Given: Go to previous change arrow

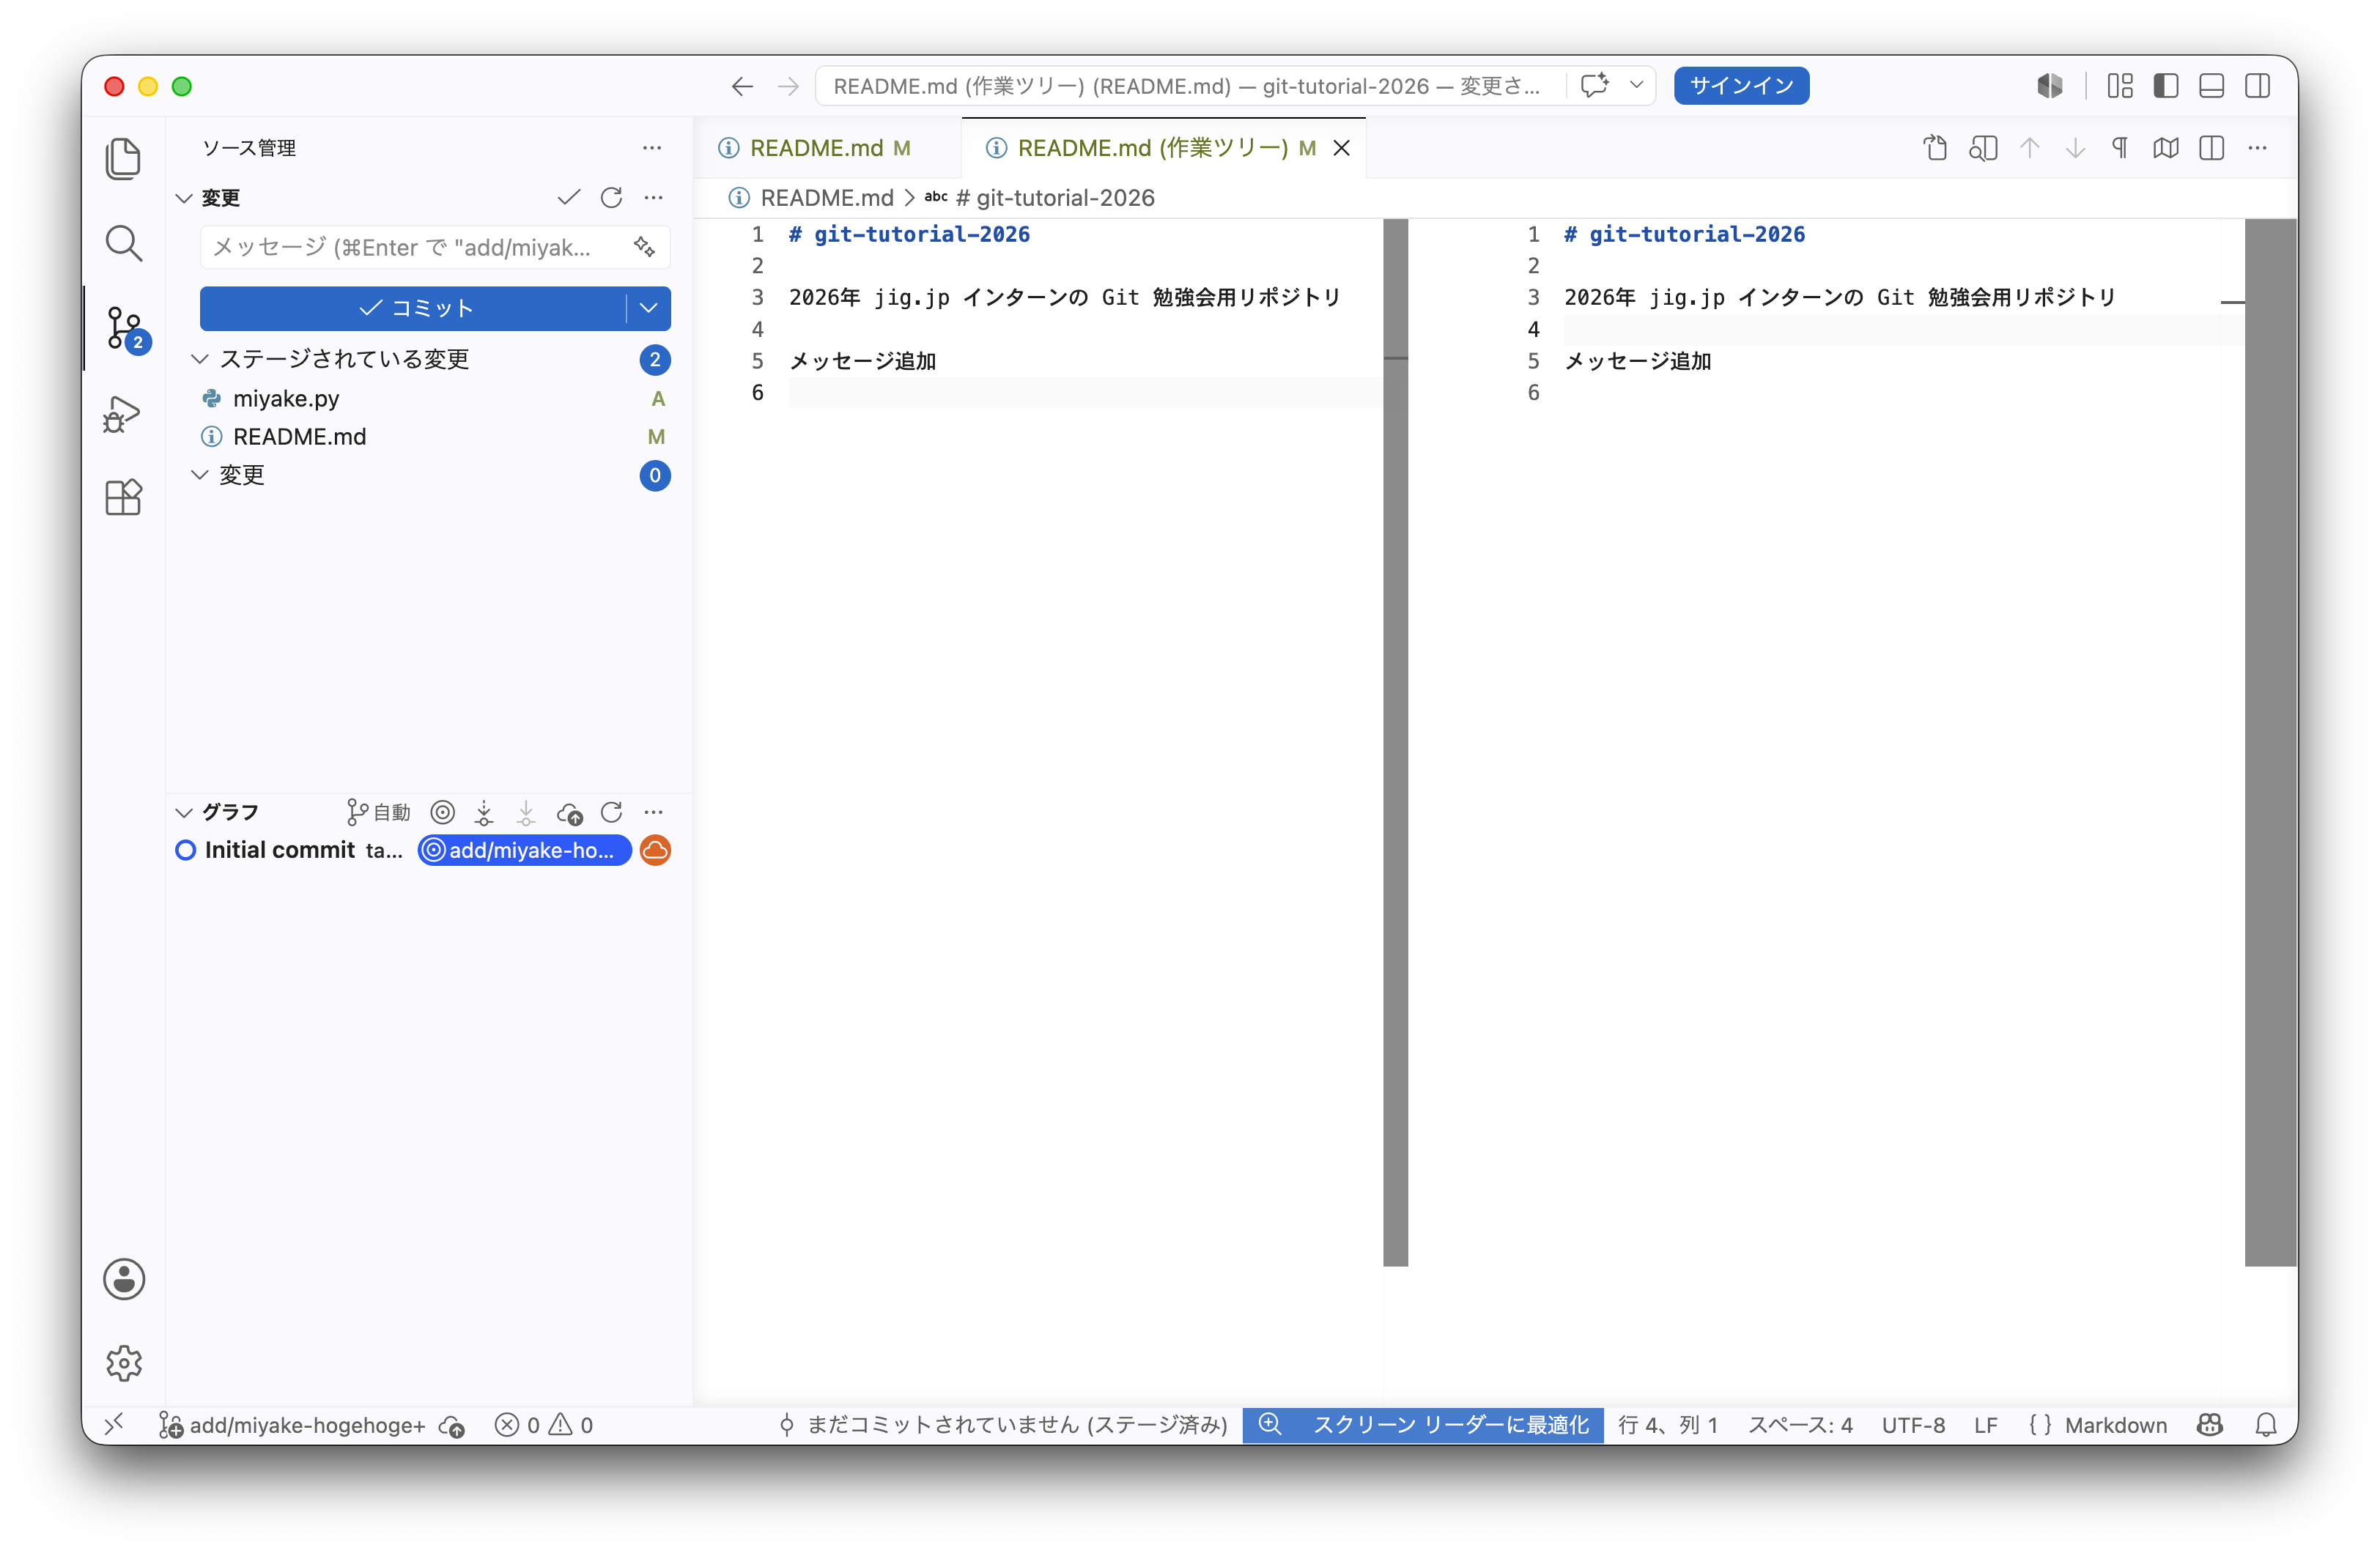Looking at the screenshot, I should pos(2029,148).
